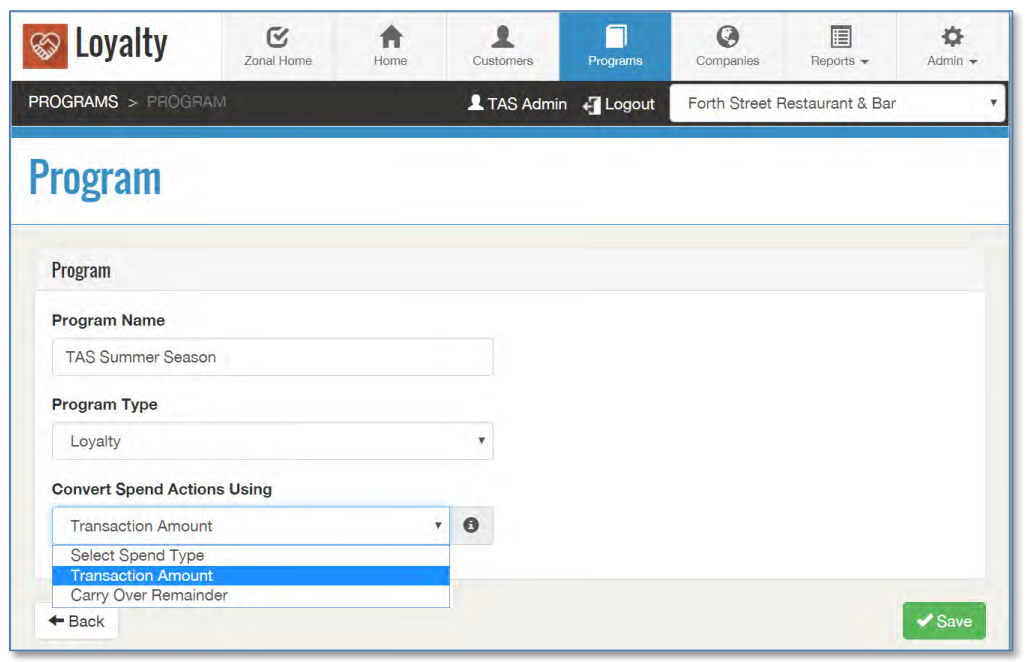
Task: Click the Convert Spend Actions dropdown box
Action: [x=251, y=526]
